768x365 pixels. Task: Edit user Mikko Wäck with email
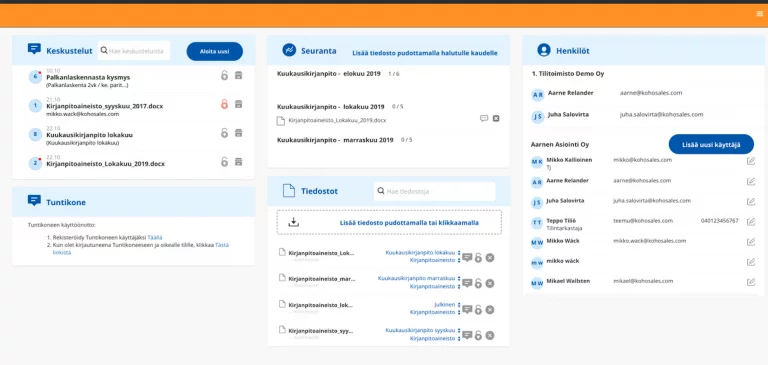click(751, 242)
